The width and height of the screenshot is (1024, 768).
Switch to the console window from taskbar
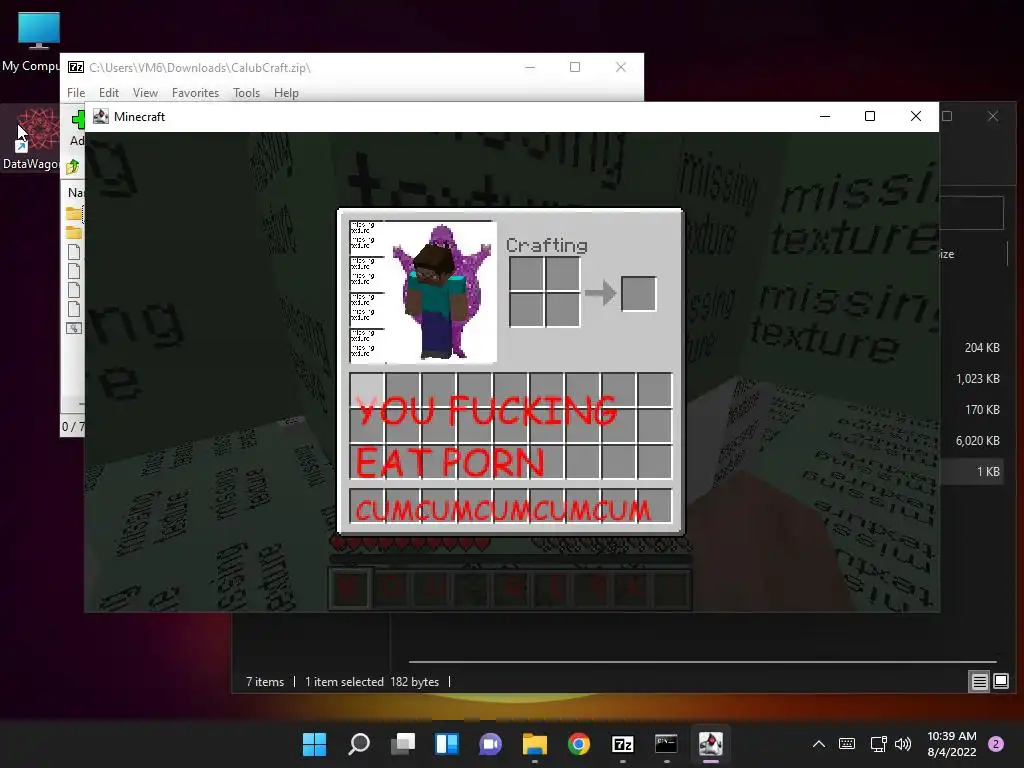[666, 744]
